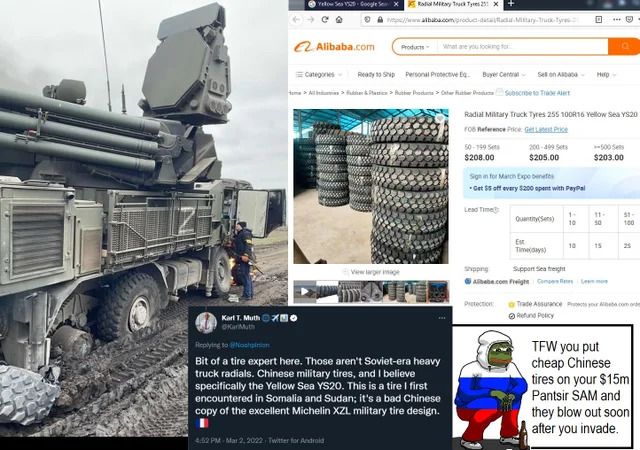Screen dimensions: 640x450
Task: Open the browser page actions ellipsis
Action: point(617,19)
